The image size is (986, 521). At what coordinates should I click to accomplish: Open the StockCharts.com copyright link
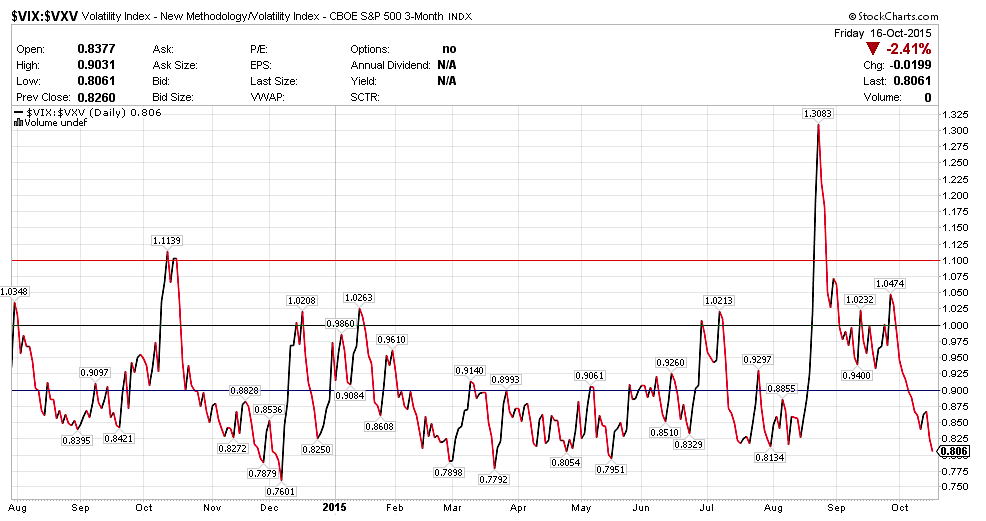(893, 17)
